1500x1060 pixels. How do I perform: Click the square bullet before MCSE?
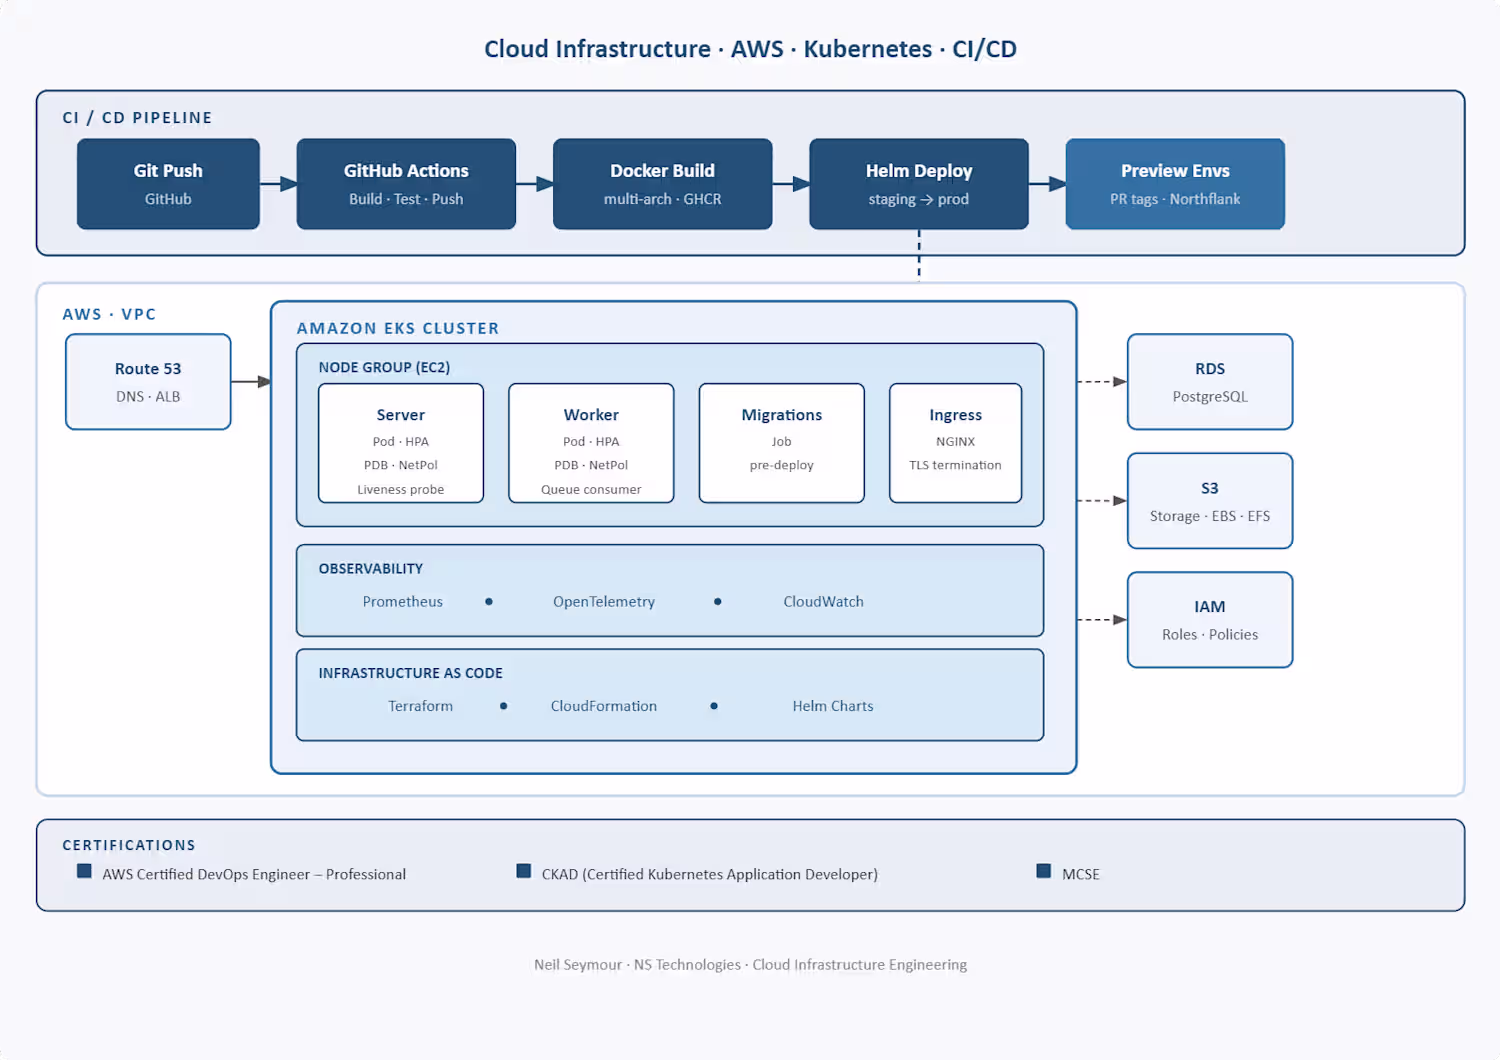pyautogui.click(x=1044, y=871)
